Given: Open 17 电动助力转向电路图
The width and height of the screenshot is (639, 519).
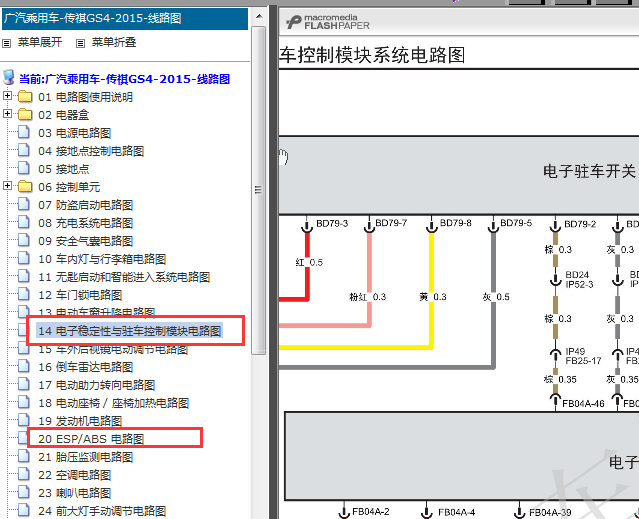Looking at the screenshot, I should click(x=97, y=385).
